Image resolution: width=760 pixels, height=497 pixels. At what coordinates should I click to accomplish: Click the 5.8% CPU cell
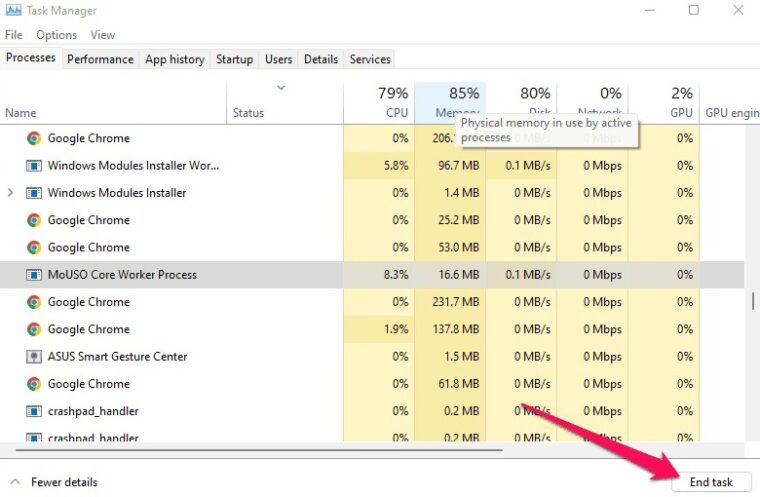[379, 166]
